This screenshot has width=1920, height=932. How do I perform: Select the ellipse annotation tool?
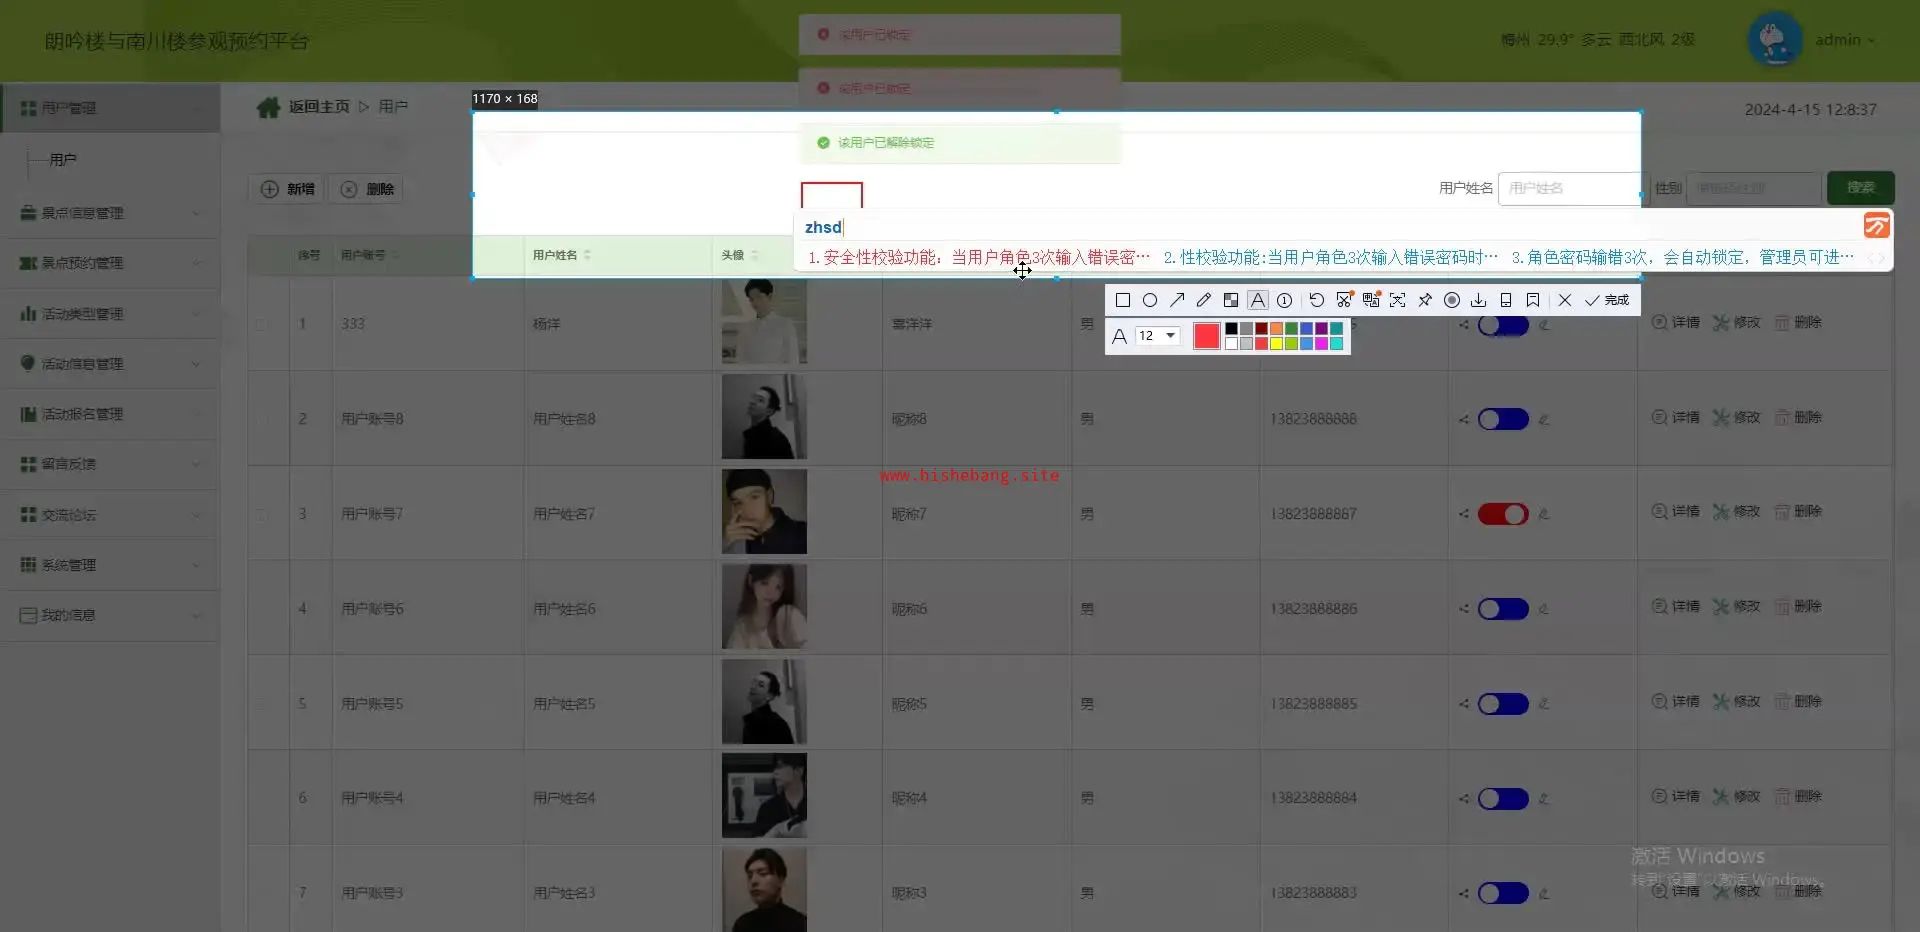click(1150, 300)
